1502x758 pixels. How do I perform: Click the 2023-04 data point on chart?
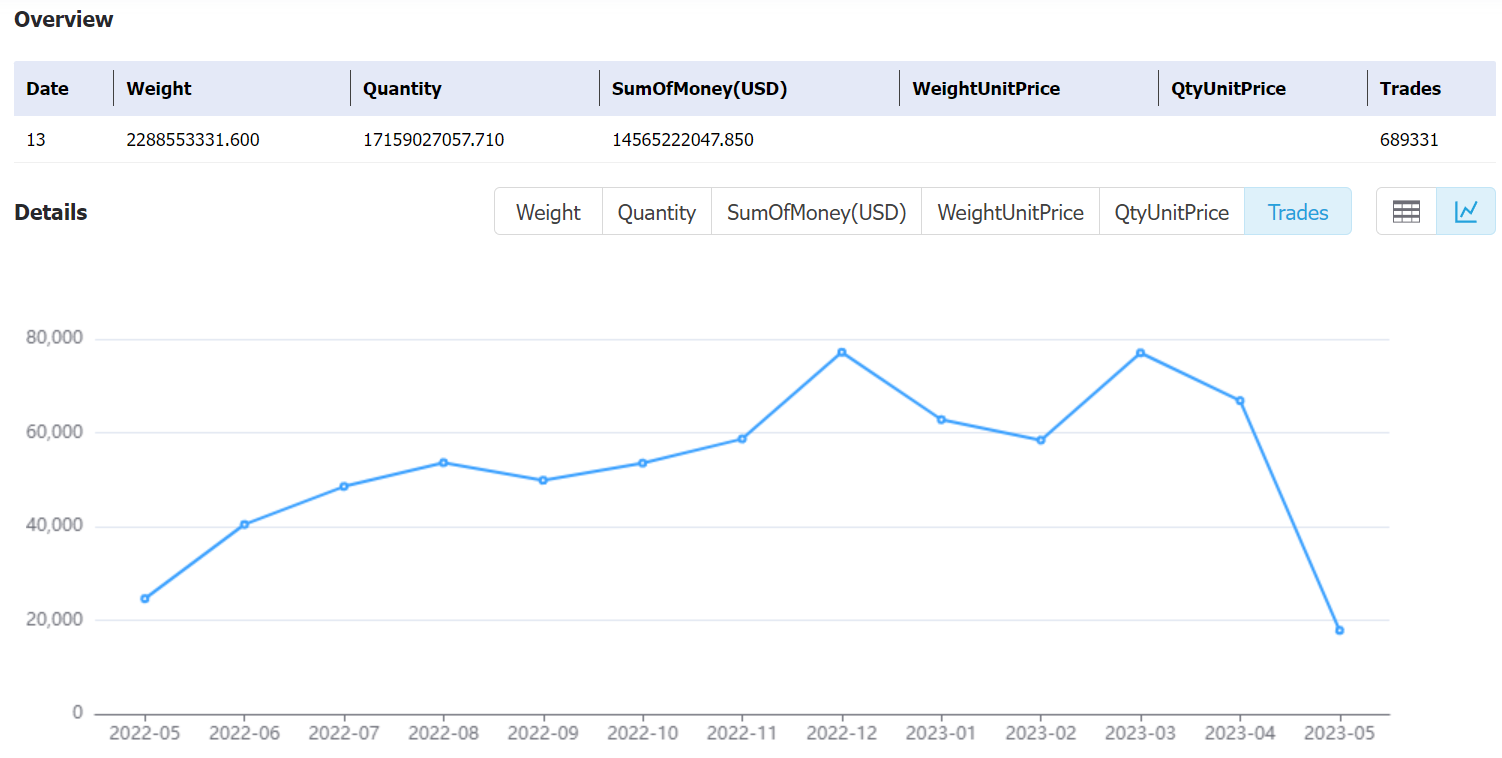point(1240,400)
